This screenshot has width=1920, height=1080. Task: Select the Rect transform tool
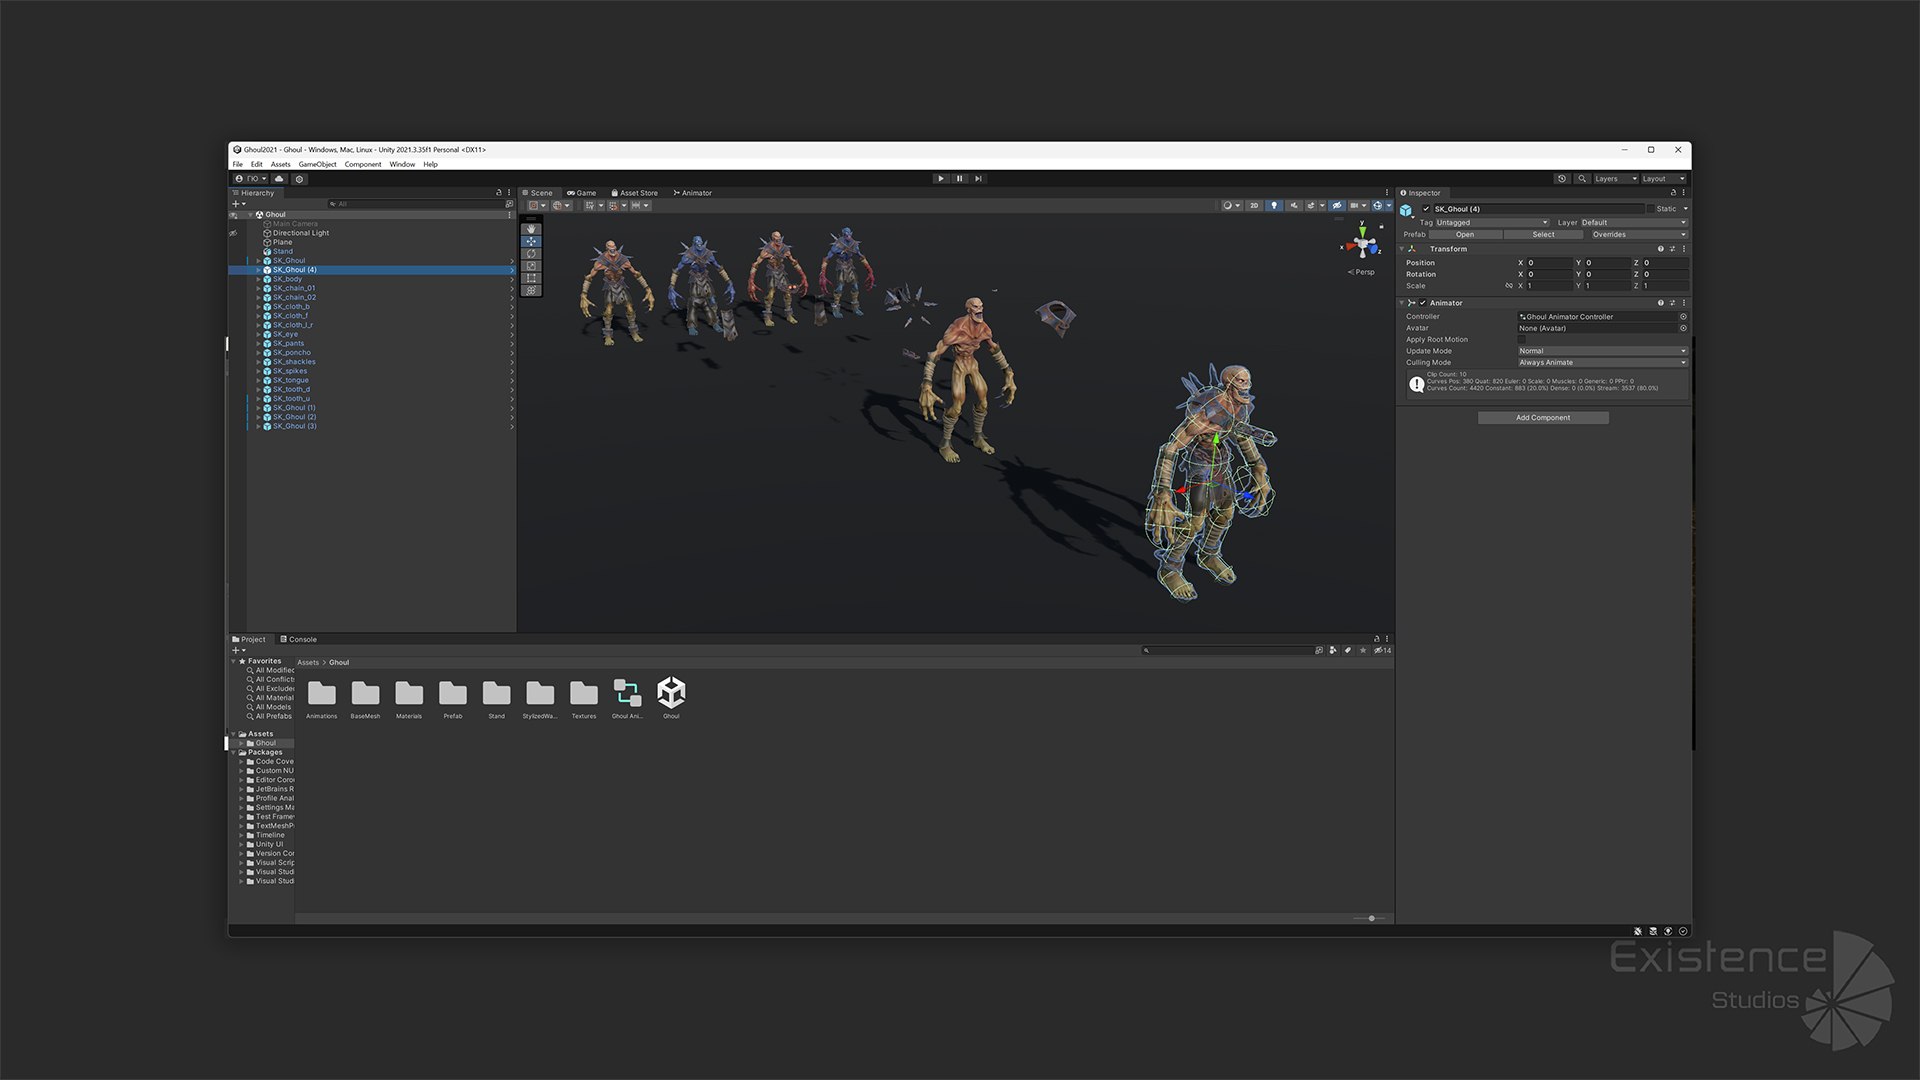(531, 278)
